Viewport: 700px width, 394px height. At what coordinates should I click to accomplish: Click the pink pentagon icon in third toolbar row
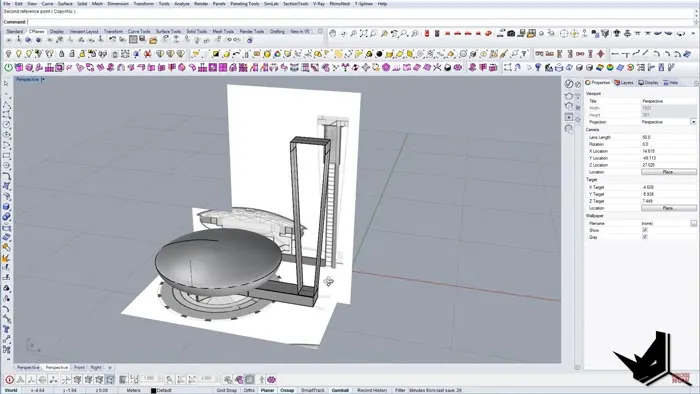coord(386,67)
